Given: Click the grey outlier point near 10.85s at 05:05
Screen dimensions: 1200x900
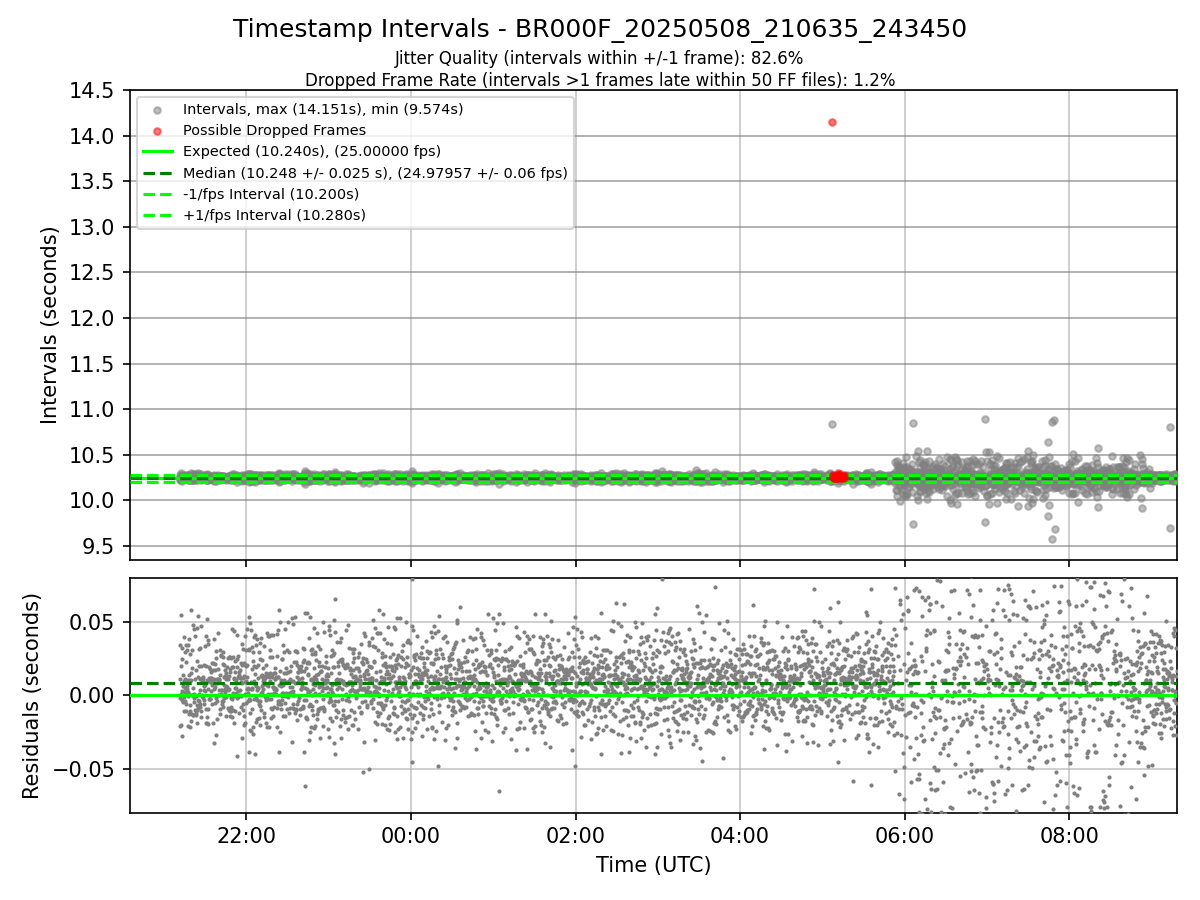Looking at the screenshot, I should click(x=832, y=424).
